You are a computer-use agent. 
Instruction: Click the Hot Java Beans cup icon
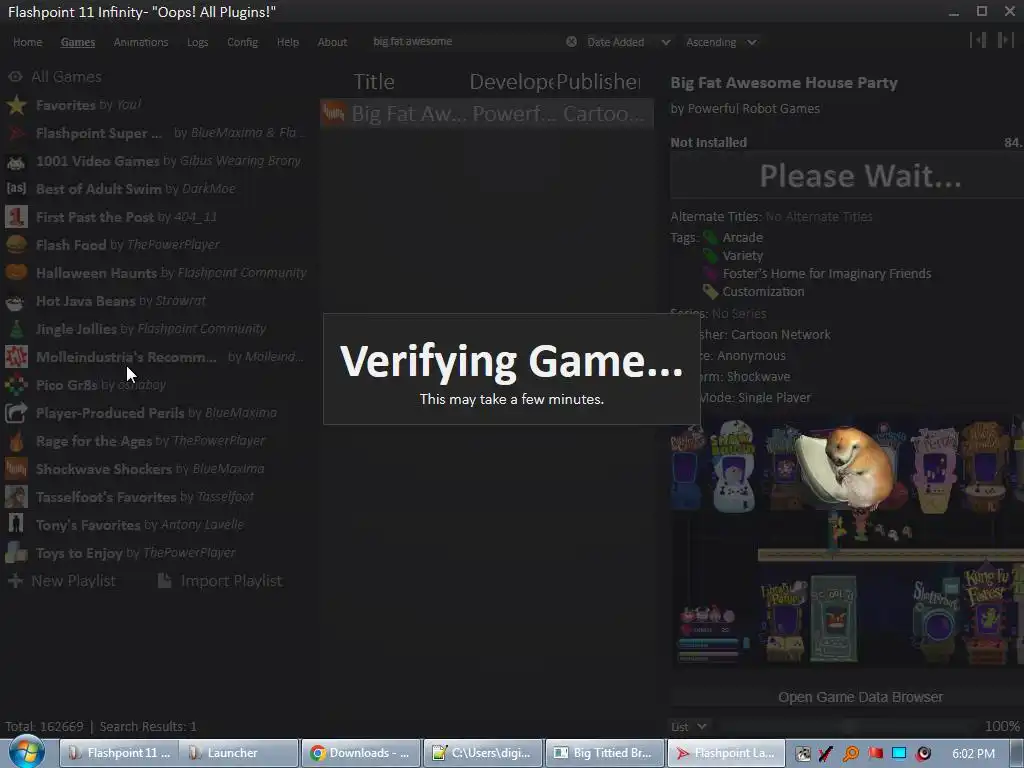pos(16,301)
